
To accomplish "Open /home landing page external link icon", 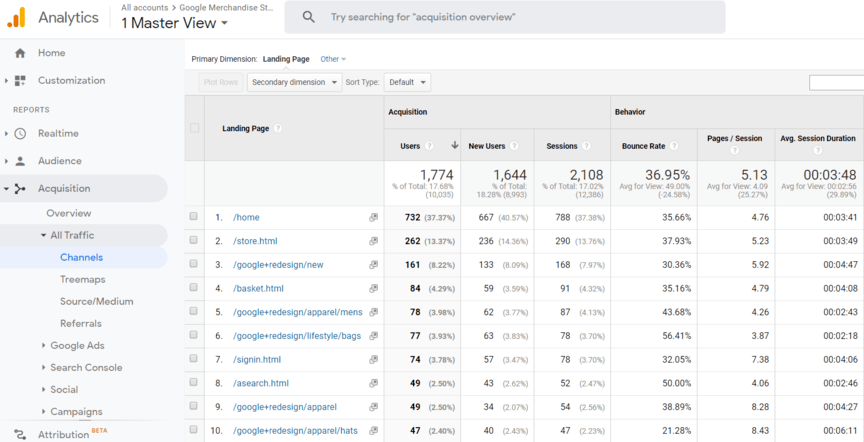I will click(373, 217).
